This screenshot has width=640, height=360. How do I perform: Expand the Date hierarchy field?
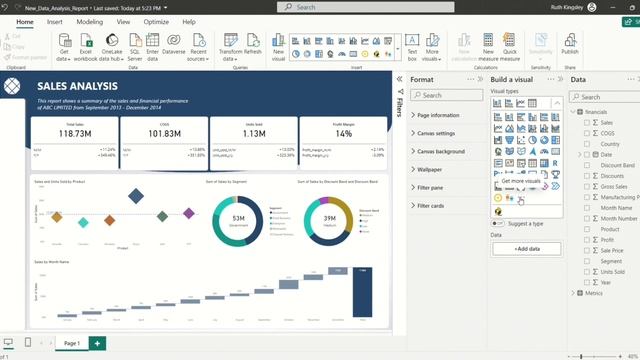pos(580,154)
